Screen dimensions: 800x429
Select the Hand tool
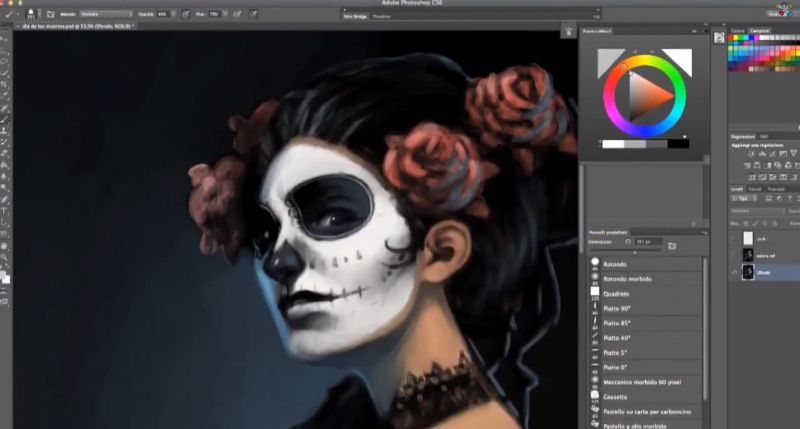tap(4, 246)
